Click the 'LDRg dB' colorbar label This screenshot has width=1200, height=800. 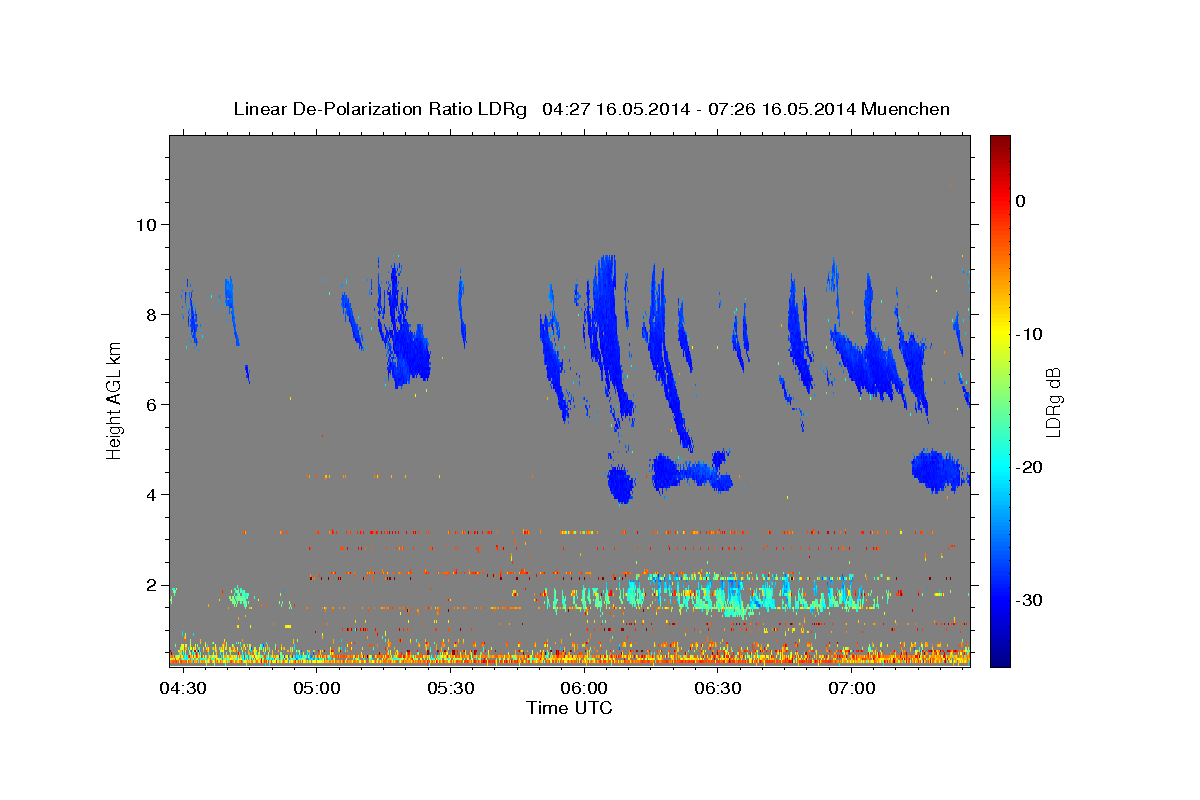(1052, 402)
